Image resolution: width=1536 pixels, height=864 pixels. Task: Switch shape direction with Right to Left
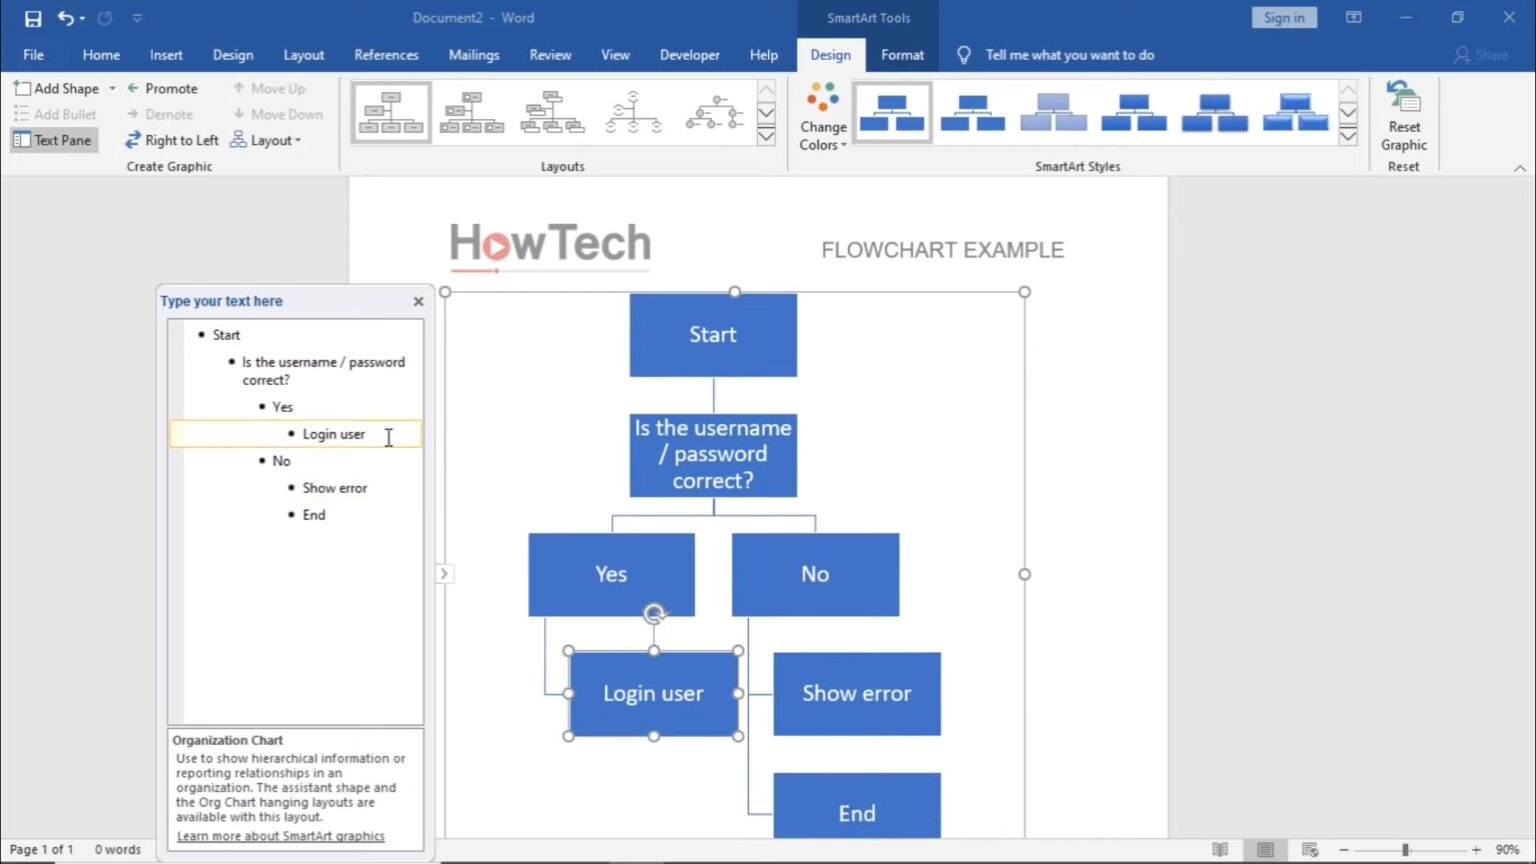click(171, 140)
